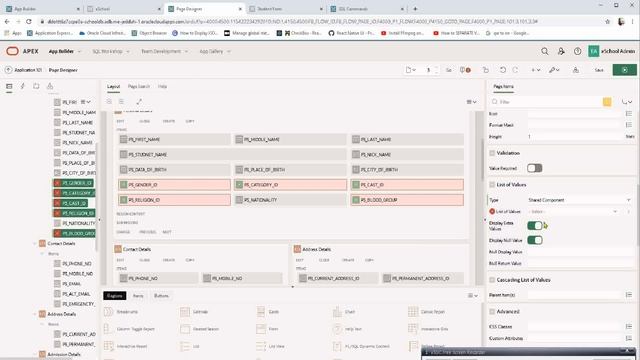Collapse the Contact Details tree node
640x360 pixels.
pyautogui.click(x=35, y=244)
